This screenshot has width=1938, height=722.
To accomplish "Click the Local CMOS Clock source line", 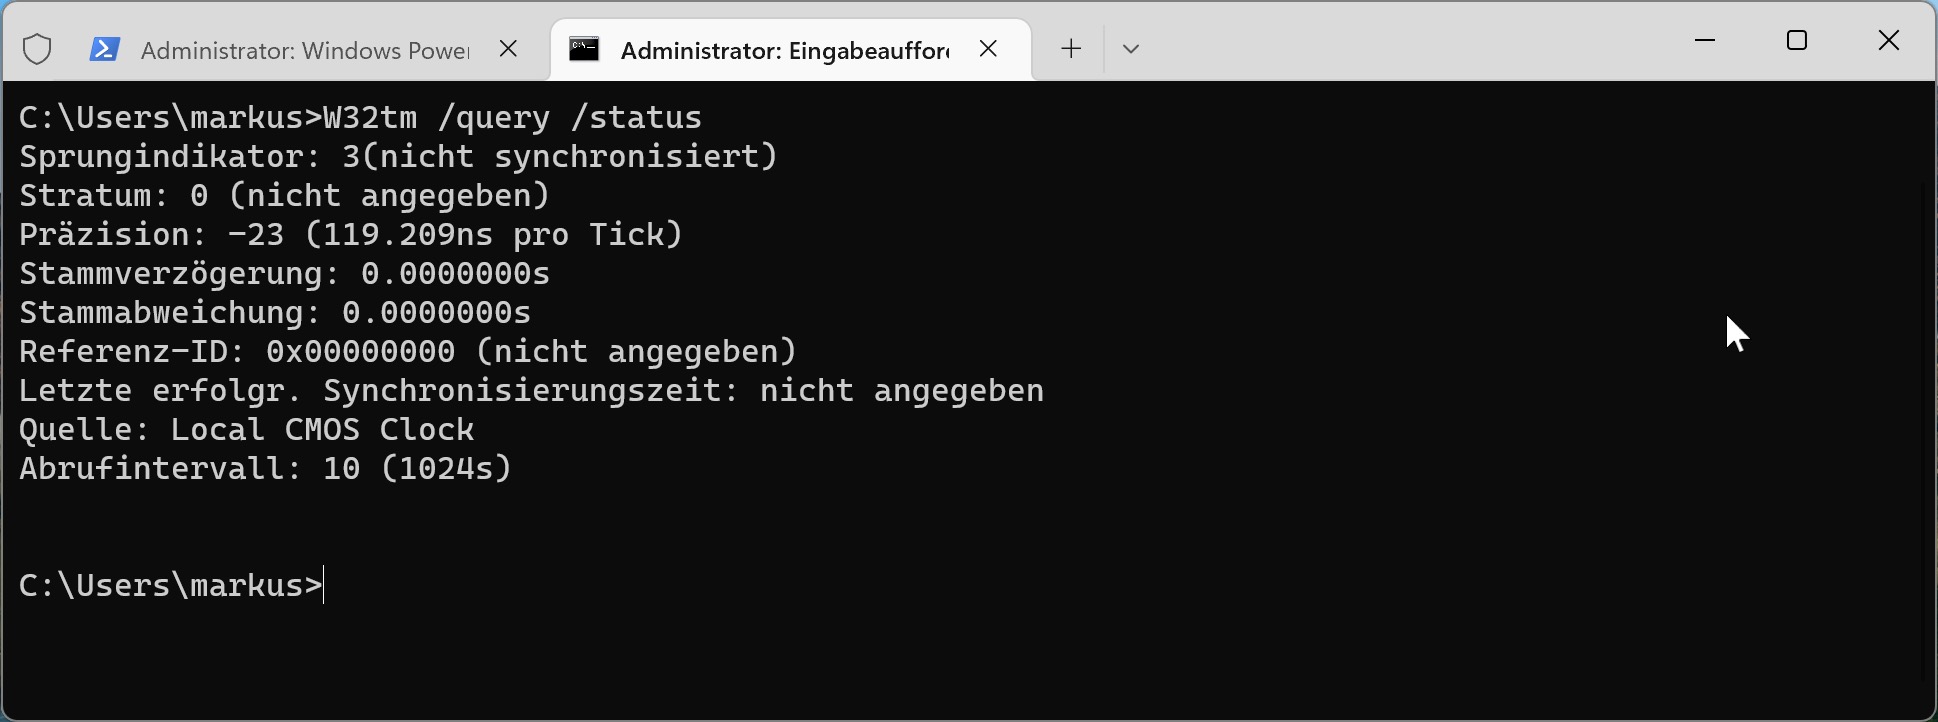I will tap(245, 429).
